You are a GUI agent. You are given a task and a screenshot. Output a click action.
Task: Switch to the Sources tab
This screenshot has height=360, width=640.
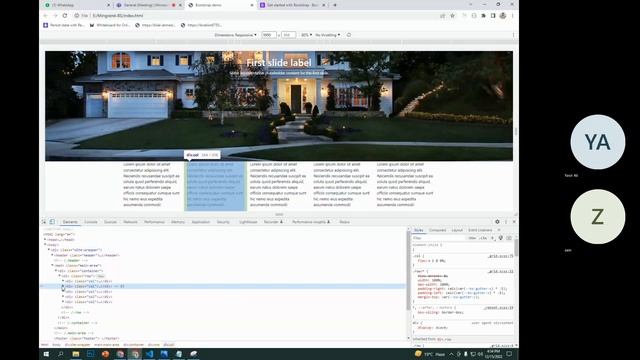[x=110, y=222]
